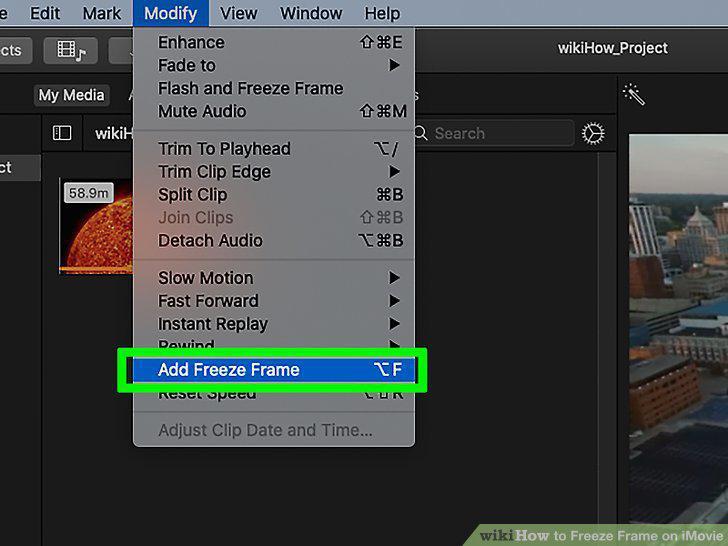728x546 pixels.
Task: Click the media Search field
Action: point(494,134)
